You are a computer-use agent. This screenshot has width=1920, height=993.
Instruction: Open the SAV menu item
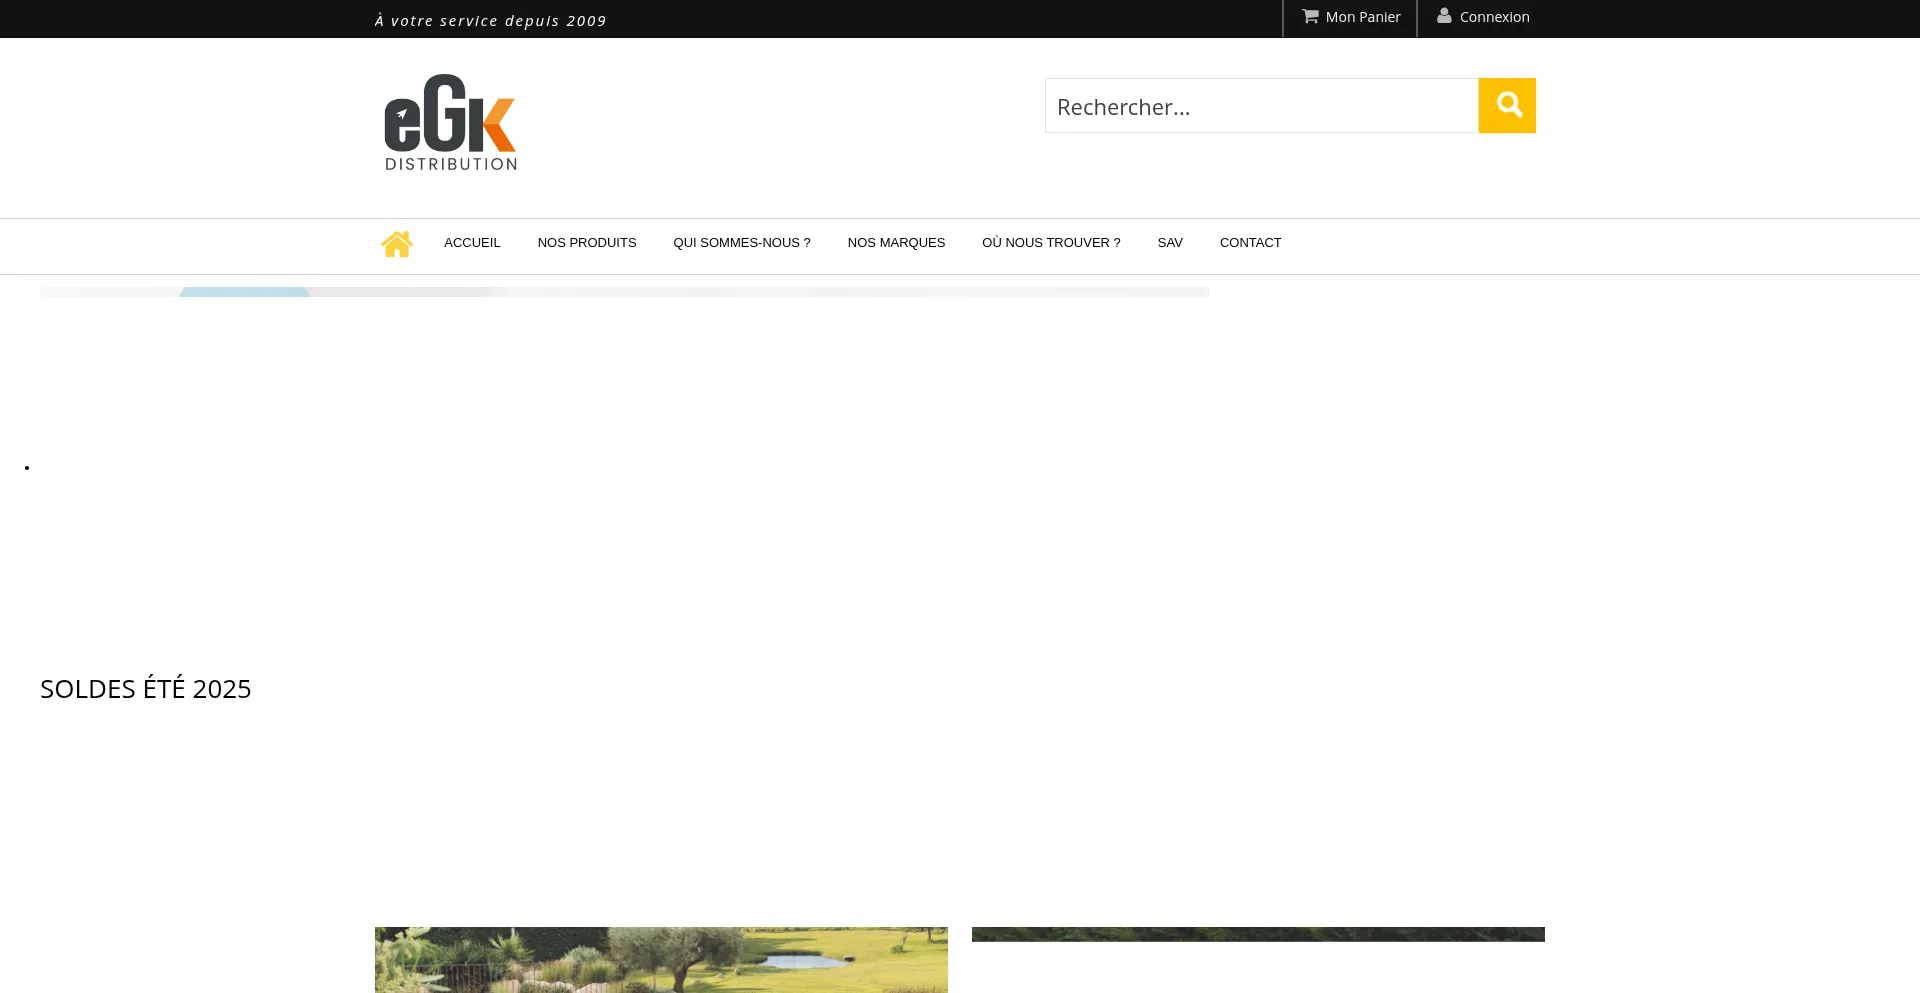pyautogui.click(x=1170, y=243)
